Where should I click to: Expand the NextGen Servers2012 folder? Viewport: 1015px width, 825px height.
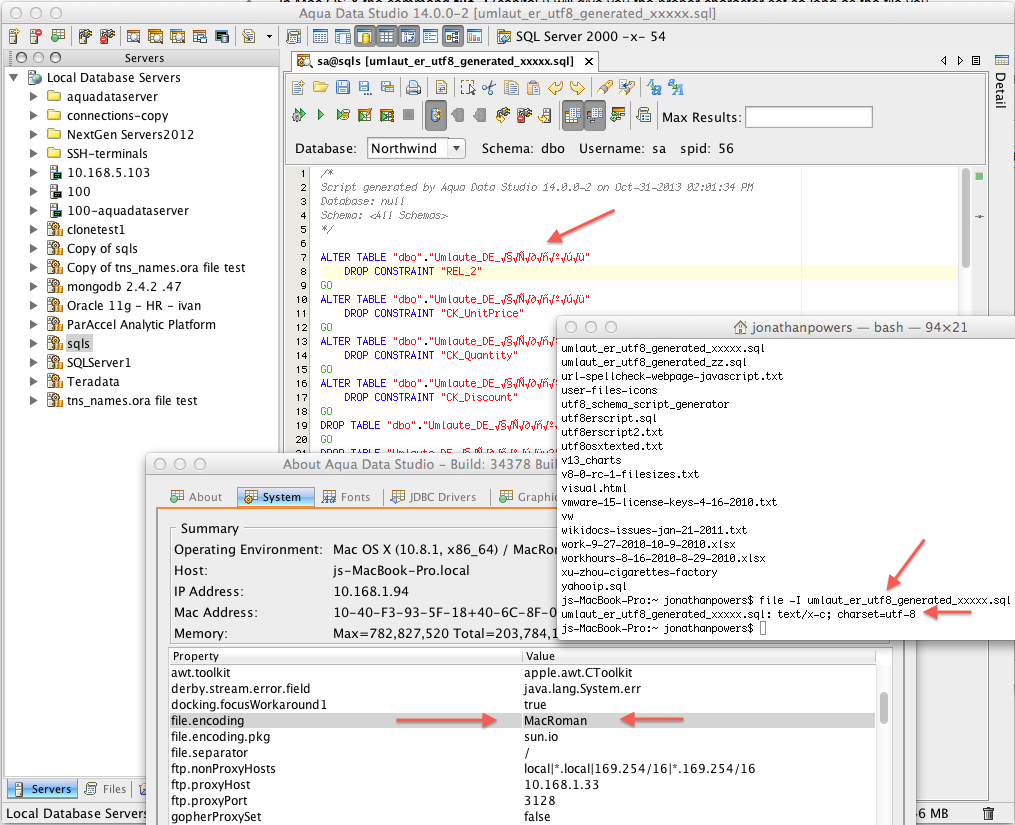pos(34,135)
